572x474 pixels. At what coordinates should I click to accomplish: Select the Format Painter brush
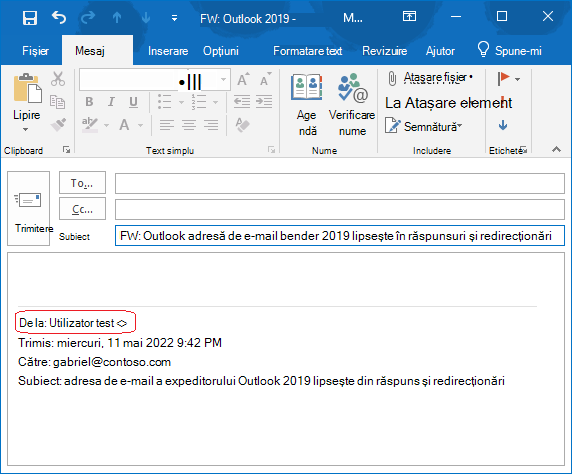(x=58, y=124)
